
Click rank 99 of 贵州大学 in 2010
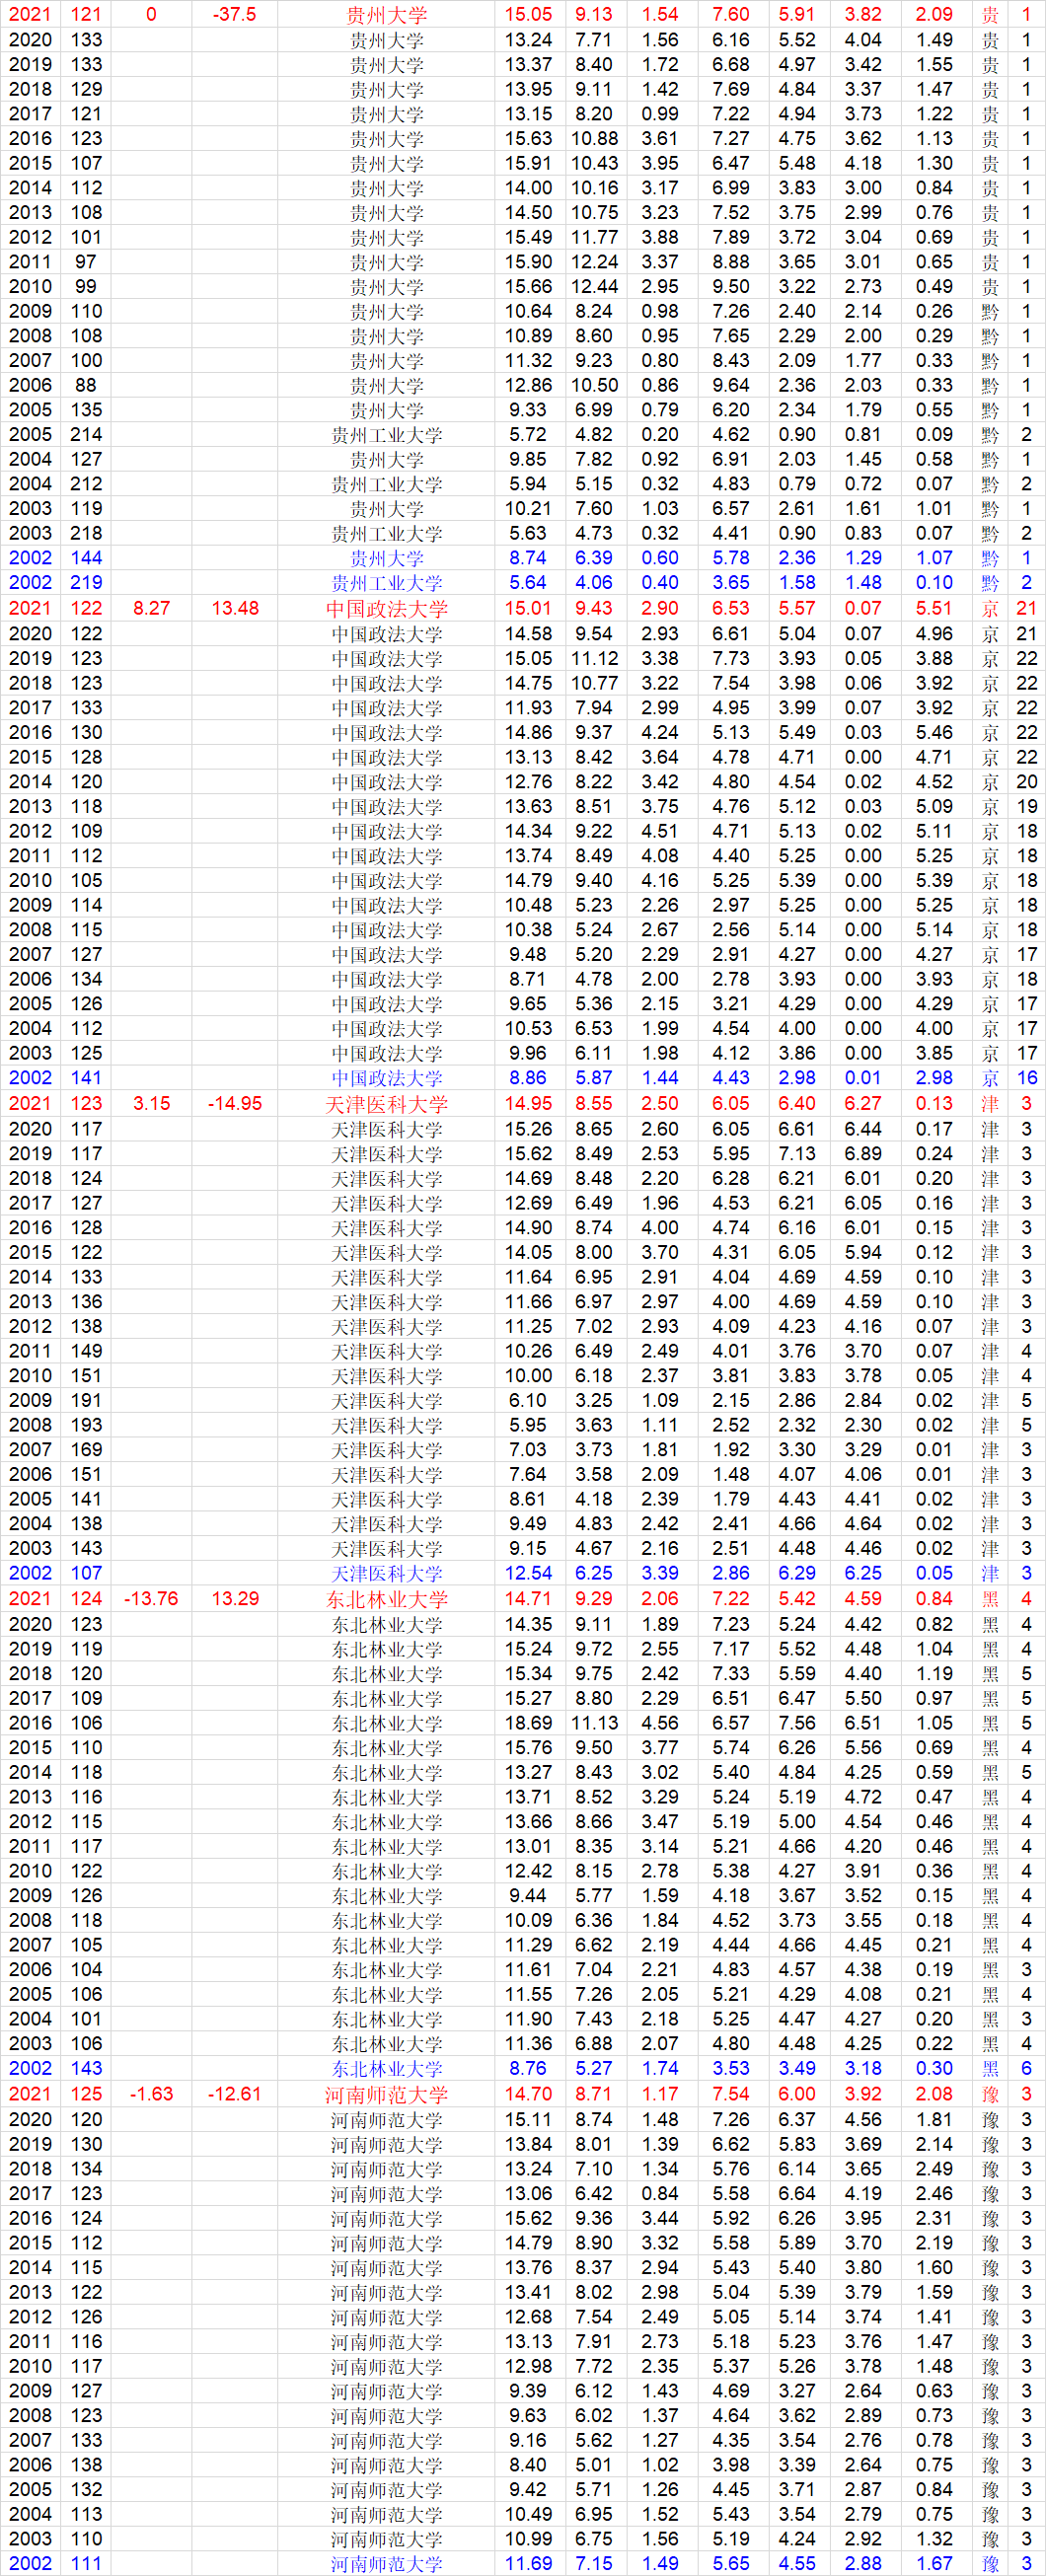point(86,286)
